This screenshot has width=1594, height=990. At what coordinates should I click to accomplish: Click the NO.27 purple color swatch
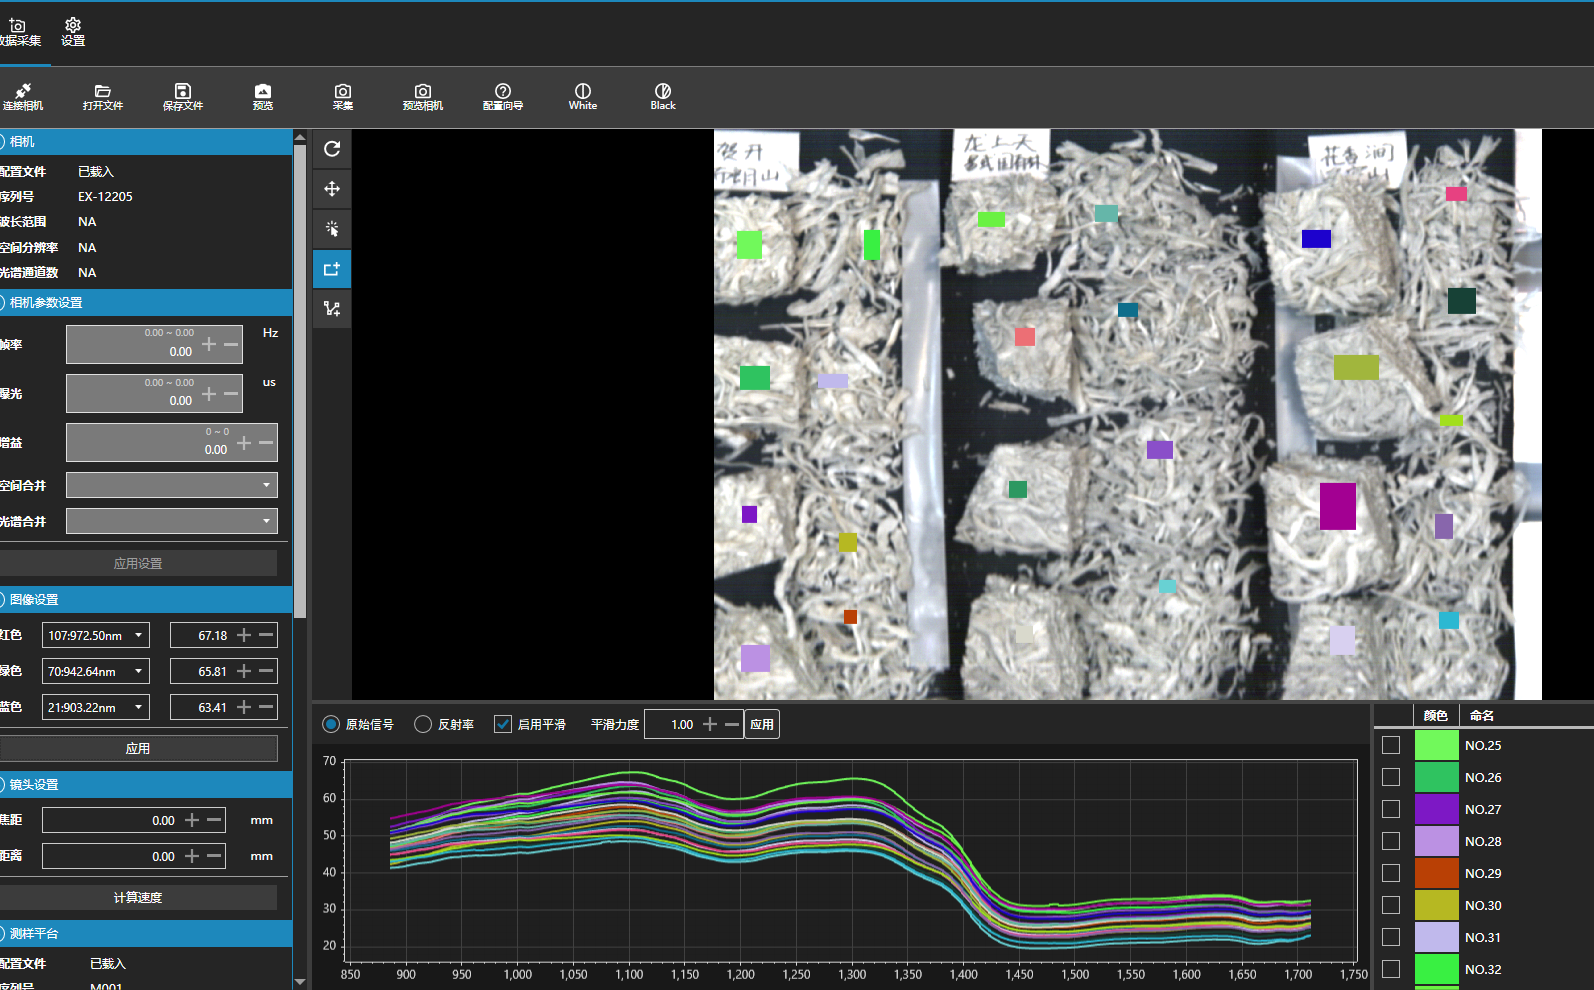(1436, 809)
